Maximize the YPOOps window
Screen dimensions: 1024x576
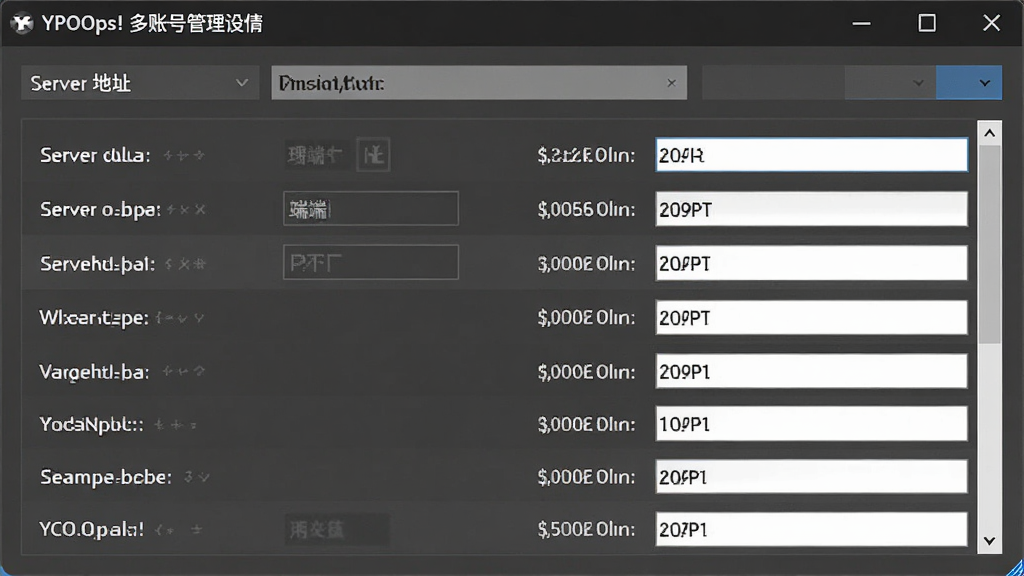point(927,24)
